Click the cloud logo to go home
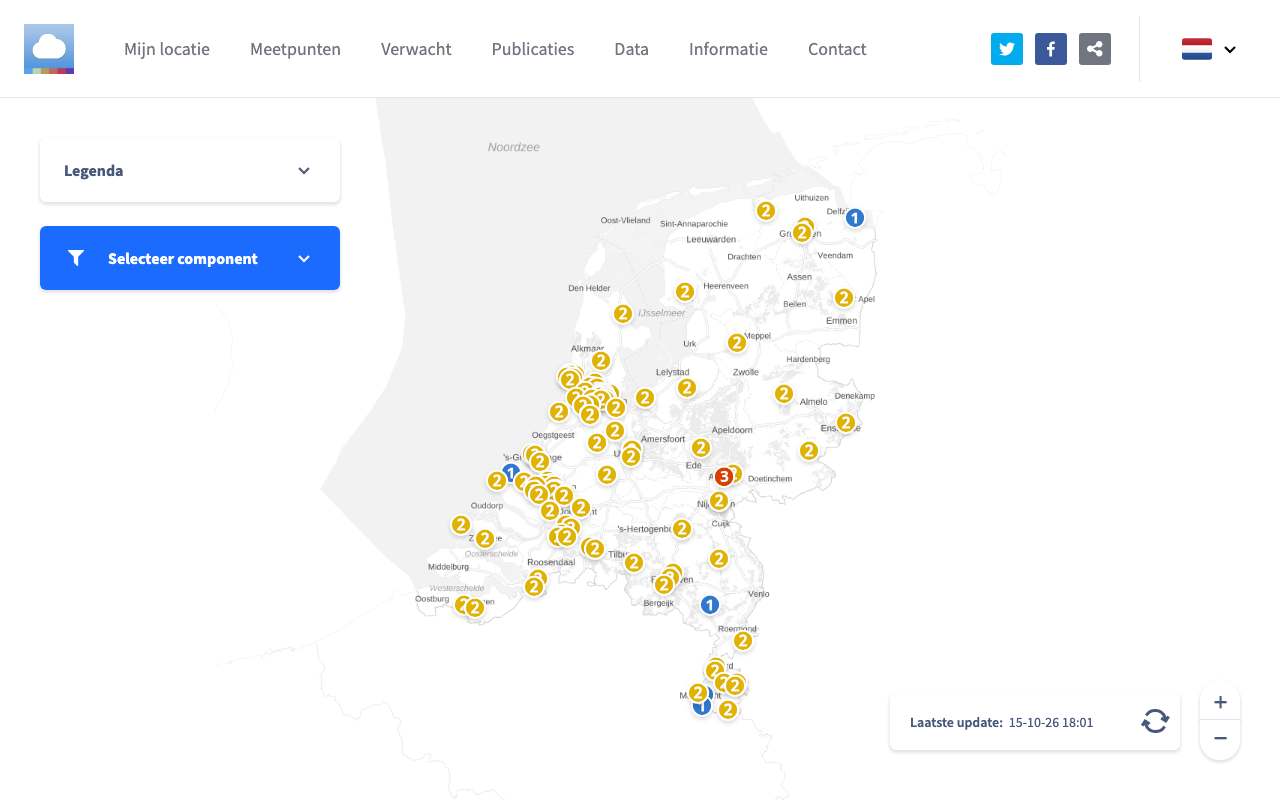The image size is (1280, 800). 49,49
